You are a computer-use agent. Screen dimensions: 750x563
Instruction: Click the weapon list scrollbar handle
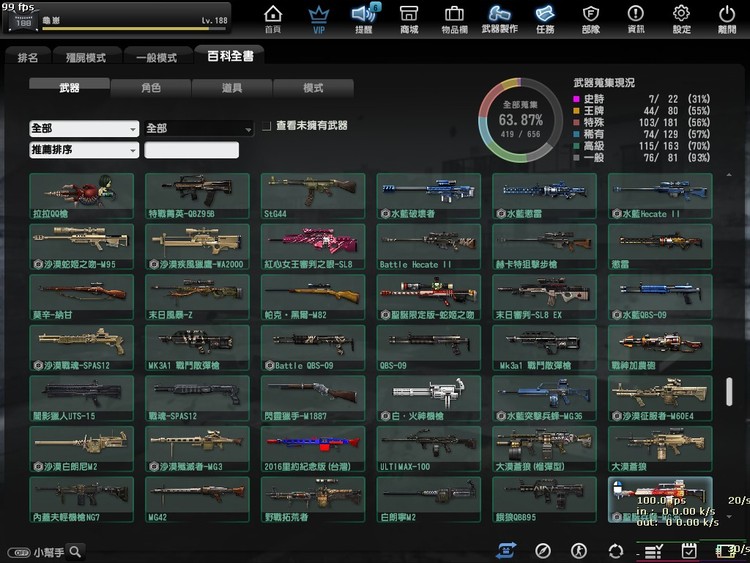click(x=729, y=392)
